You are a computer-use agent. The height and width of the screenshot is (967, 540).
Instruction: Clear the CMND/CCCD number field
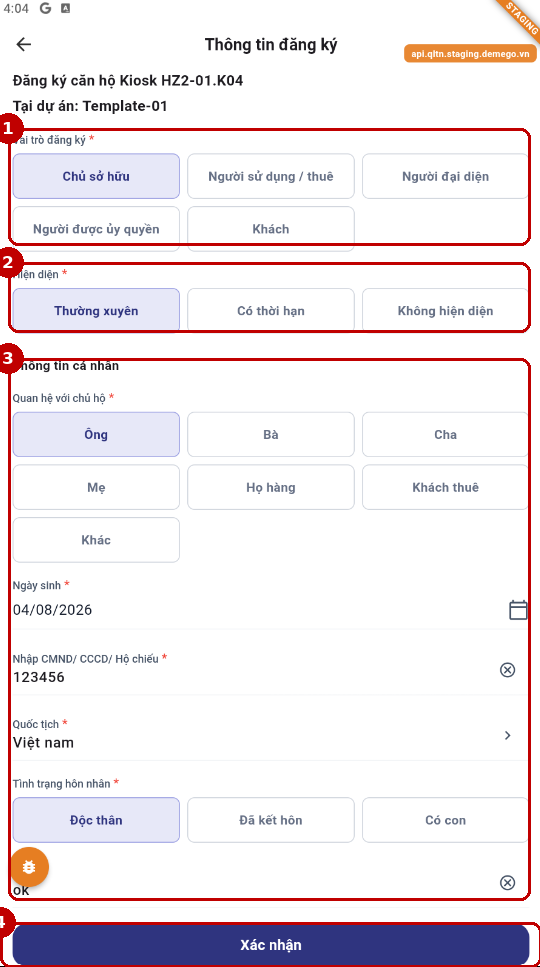point(507,670)
